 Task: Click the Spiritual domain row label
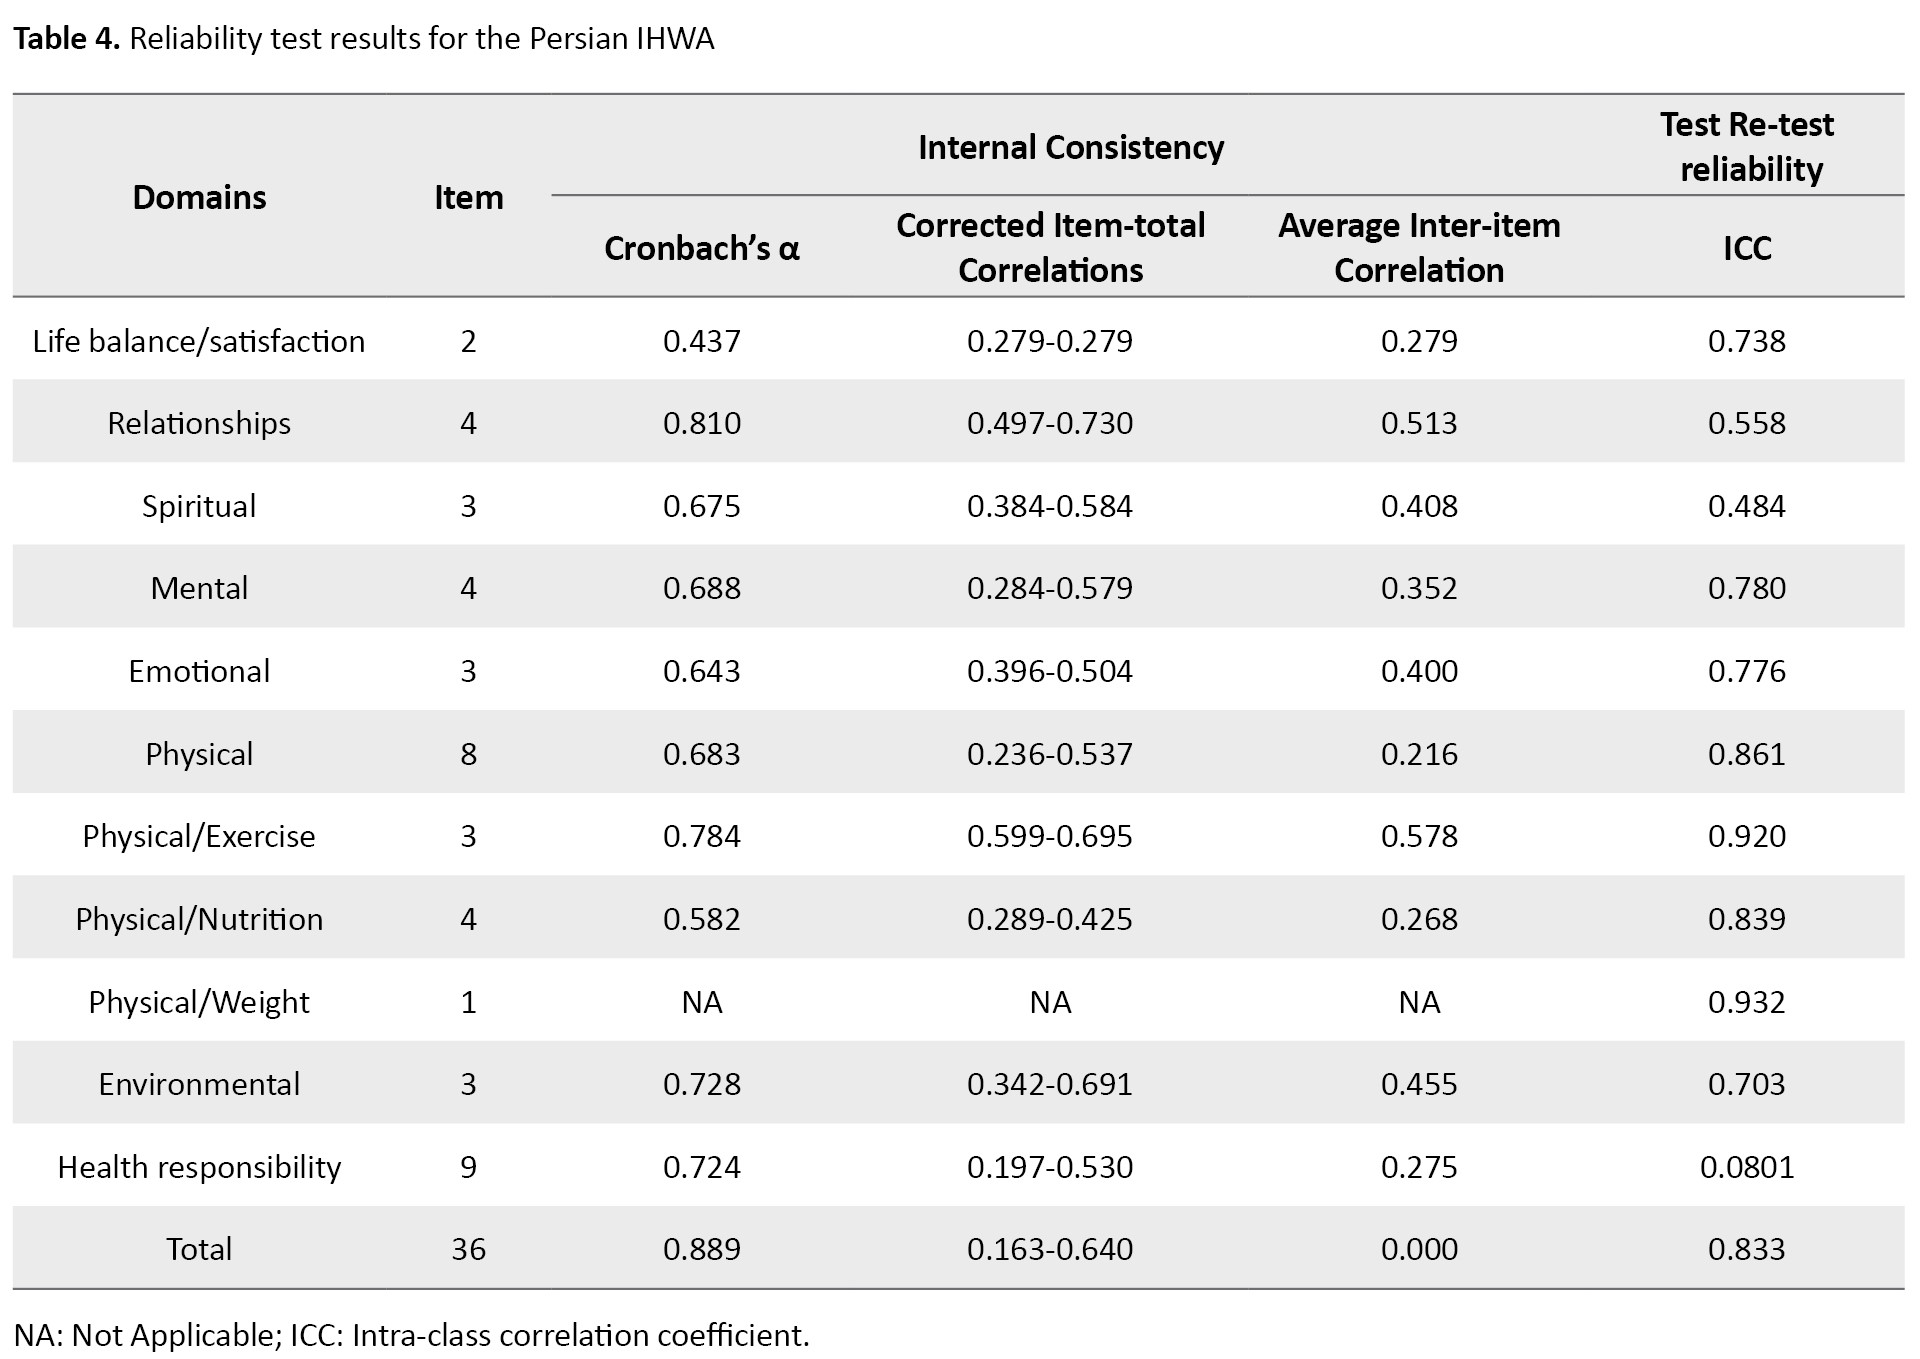pos(199,506)
